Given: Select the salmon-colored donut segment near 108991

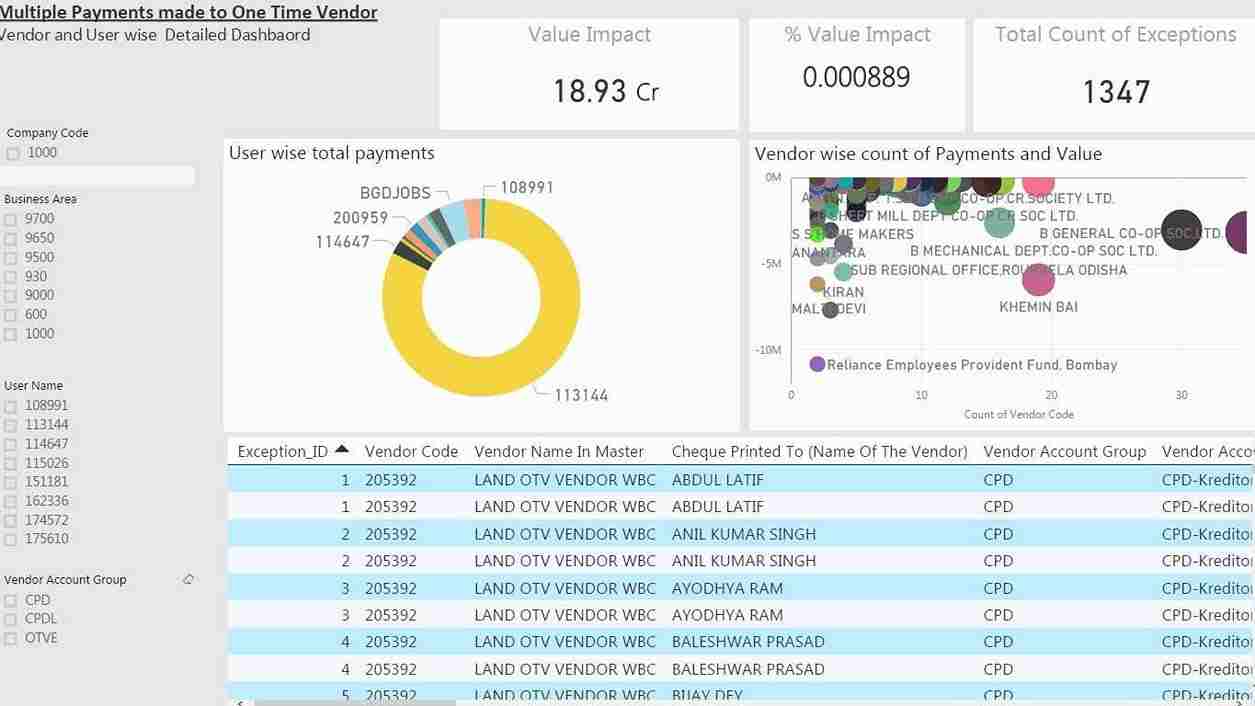Looking at the screenshot, I should point(472,216).
